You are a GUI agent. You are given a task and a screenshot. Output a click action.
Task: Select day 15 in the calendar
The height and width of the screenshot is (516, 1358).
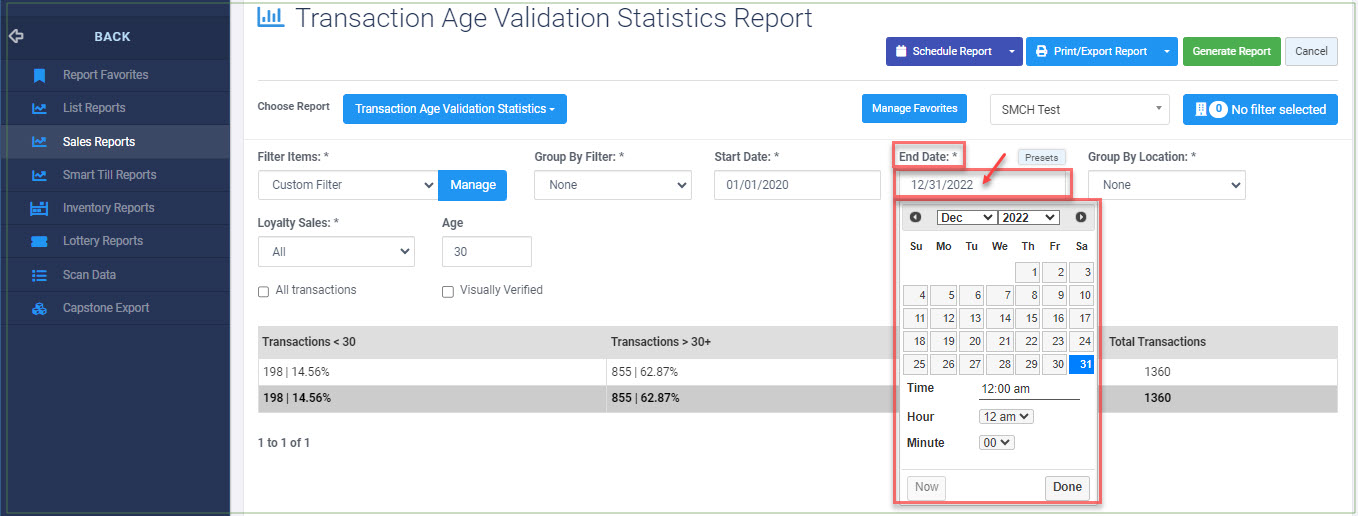[x=1027, y=319]
